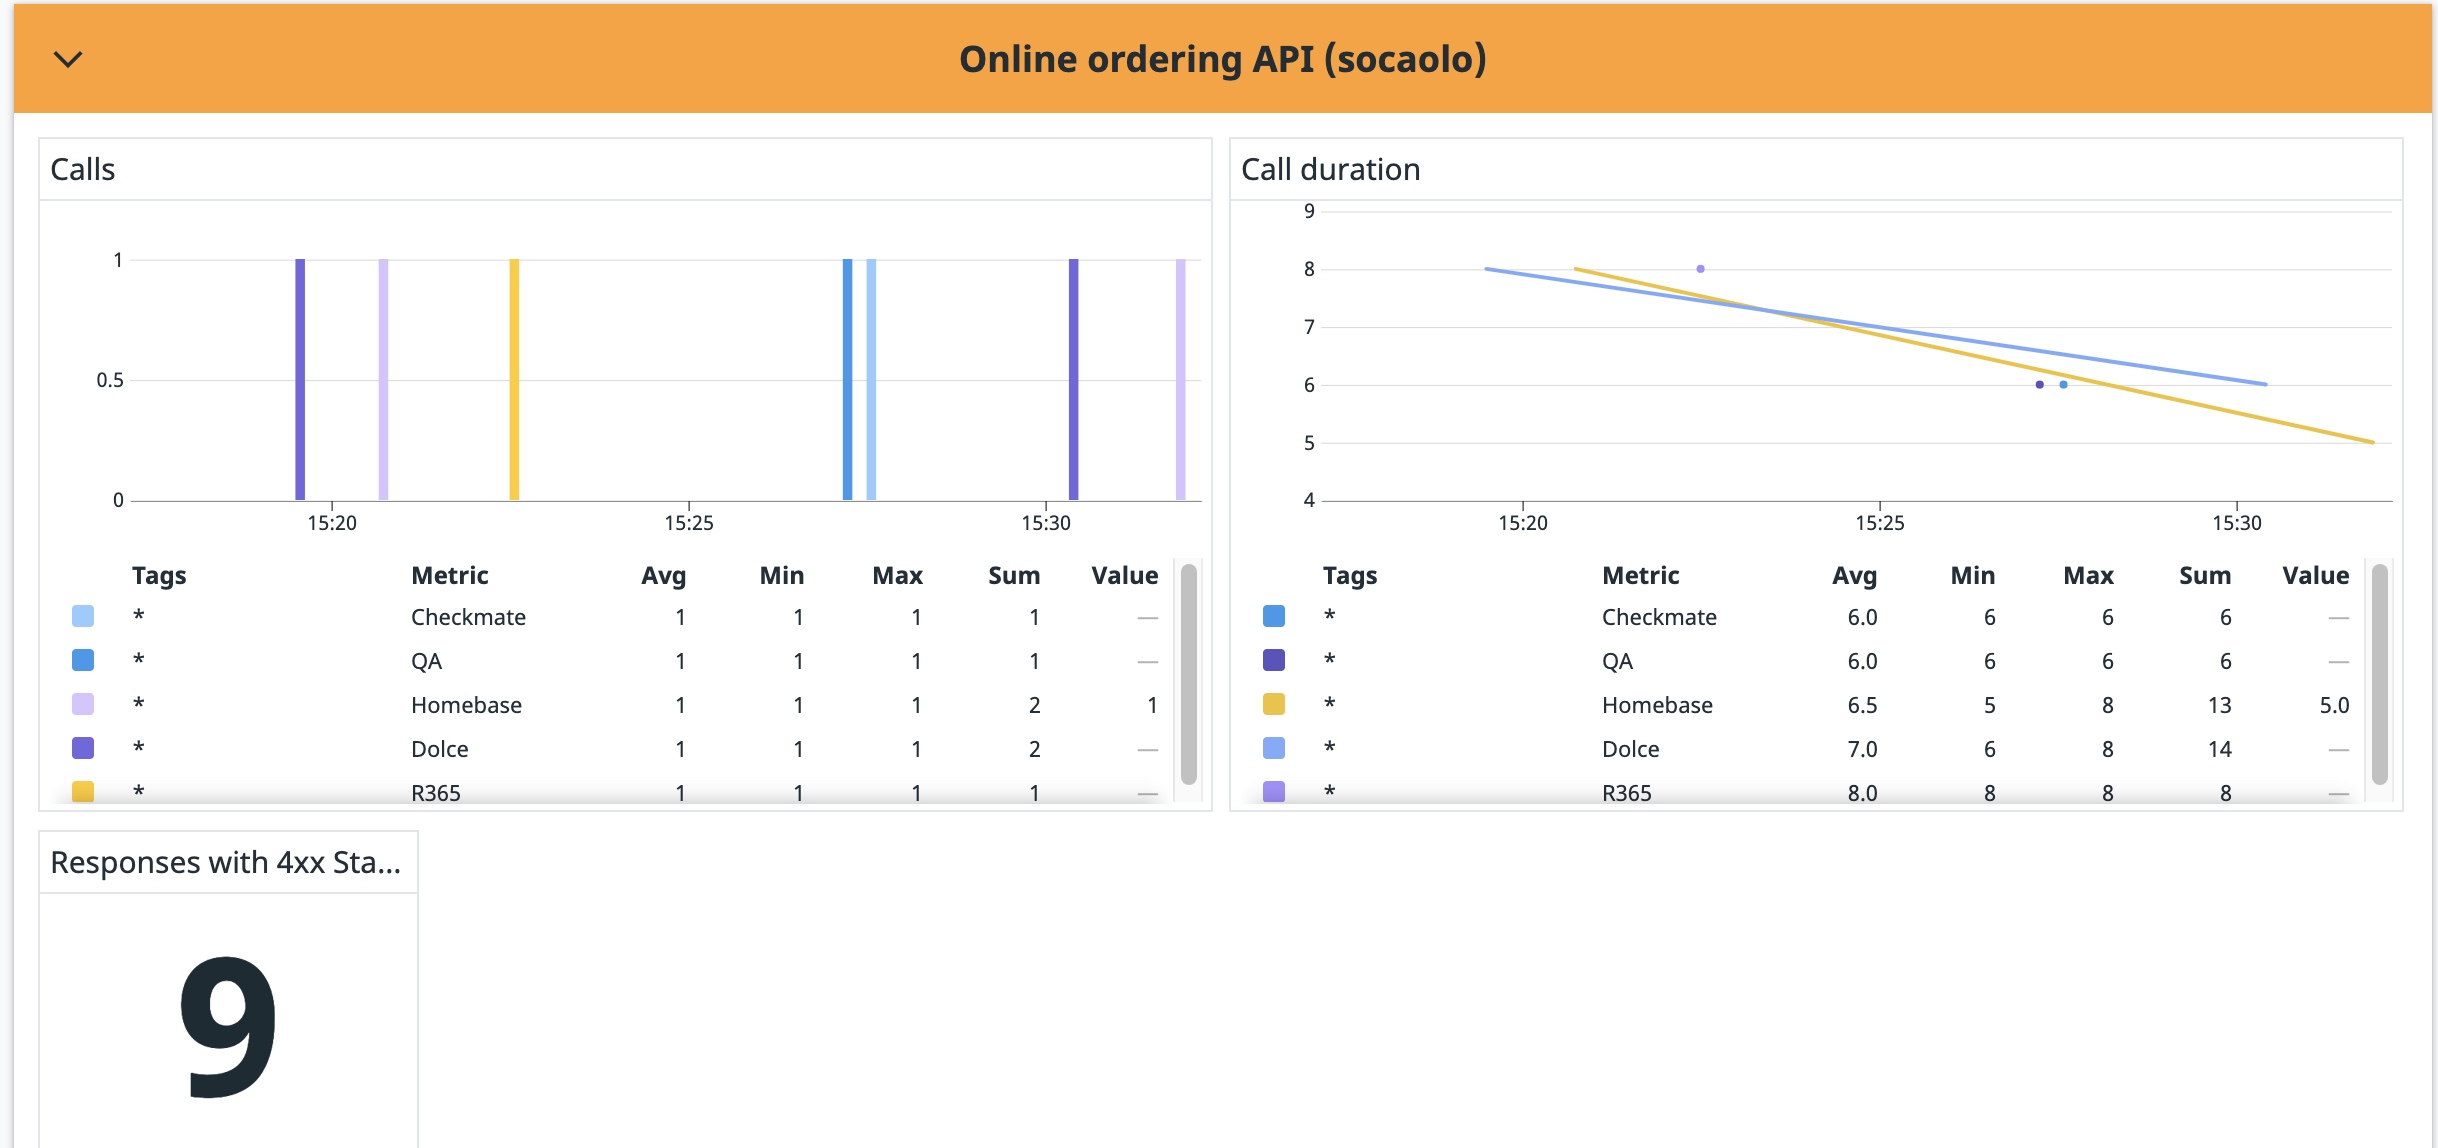Viewport: 2438px width, 1148px height.
Task: Click the 4xx responses value 9
Action: pyautogui.click(x=228, y=1027)
